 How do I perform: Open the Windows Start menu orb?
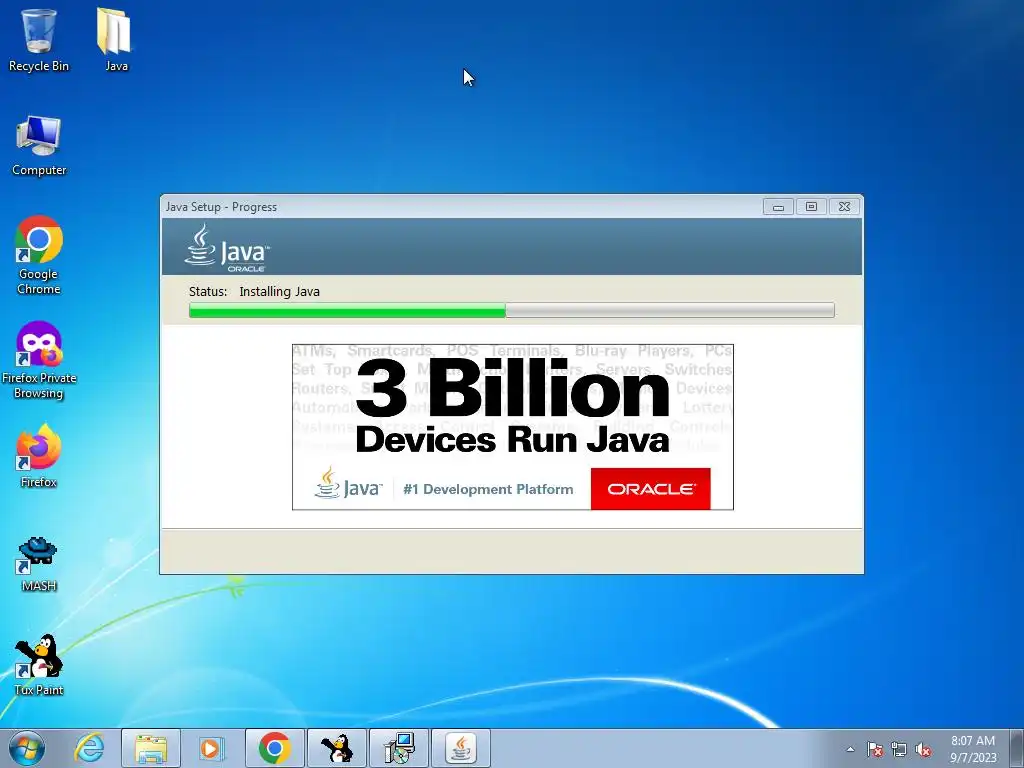point(26,748)
